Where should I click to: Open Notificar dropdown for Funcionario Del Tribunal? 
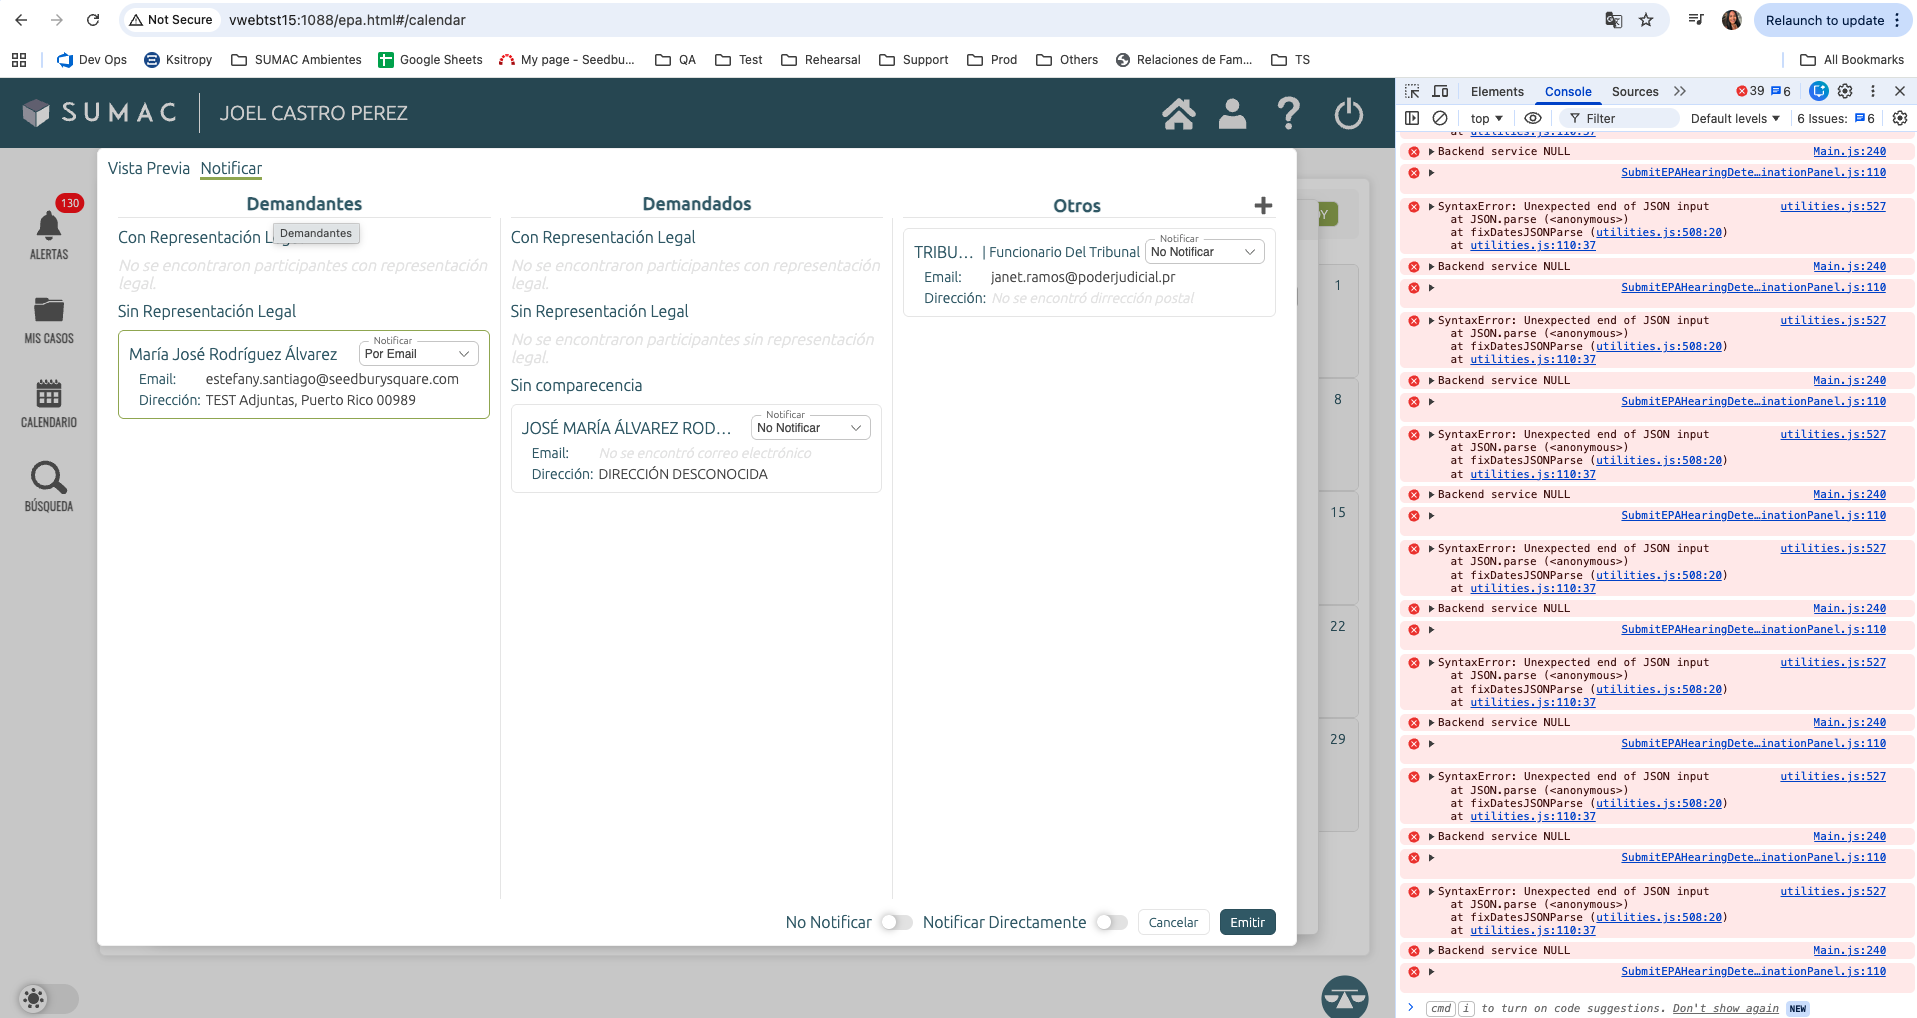click(x=1204, y=252)
